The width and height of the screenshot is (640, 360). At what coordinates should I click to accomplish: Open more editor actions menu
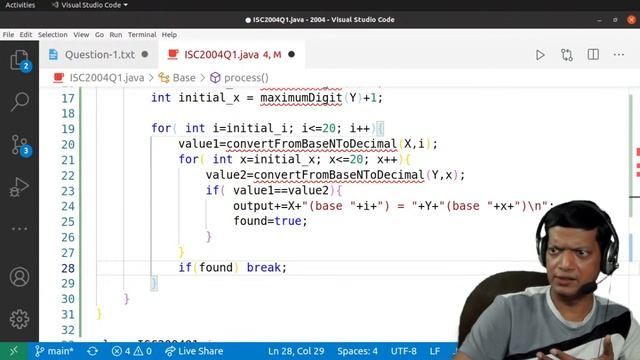point(619,54)
